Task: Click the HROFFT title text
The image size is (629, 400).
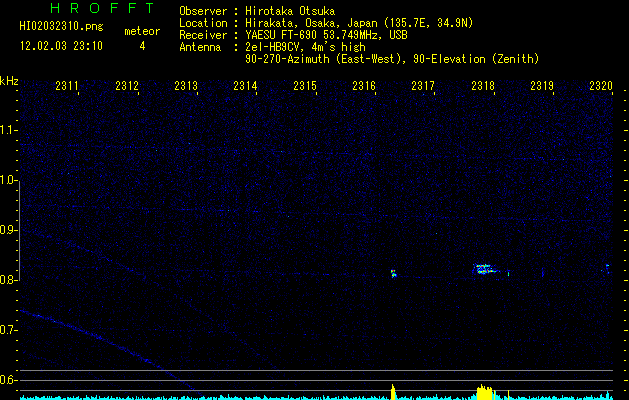Action: 102,8
